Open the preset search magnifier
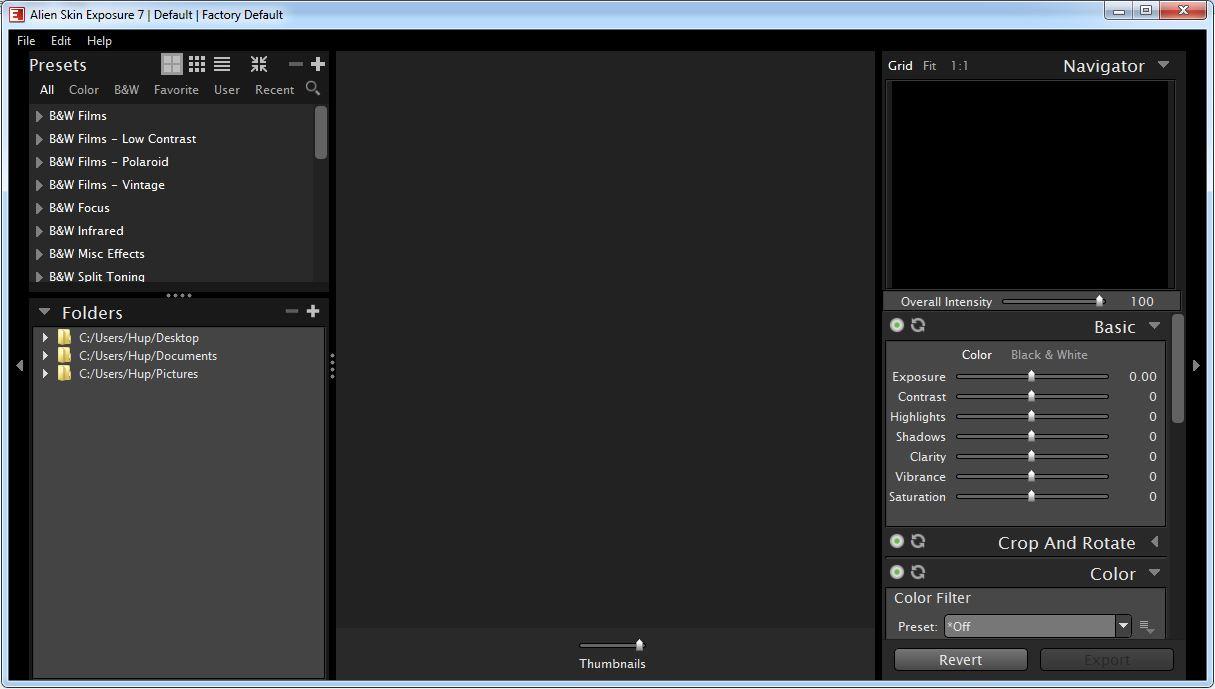This screenshot has height=689, width=1215. (313, 89)
